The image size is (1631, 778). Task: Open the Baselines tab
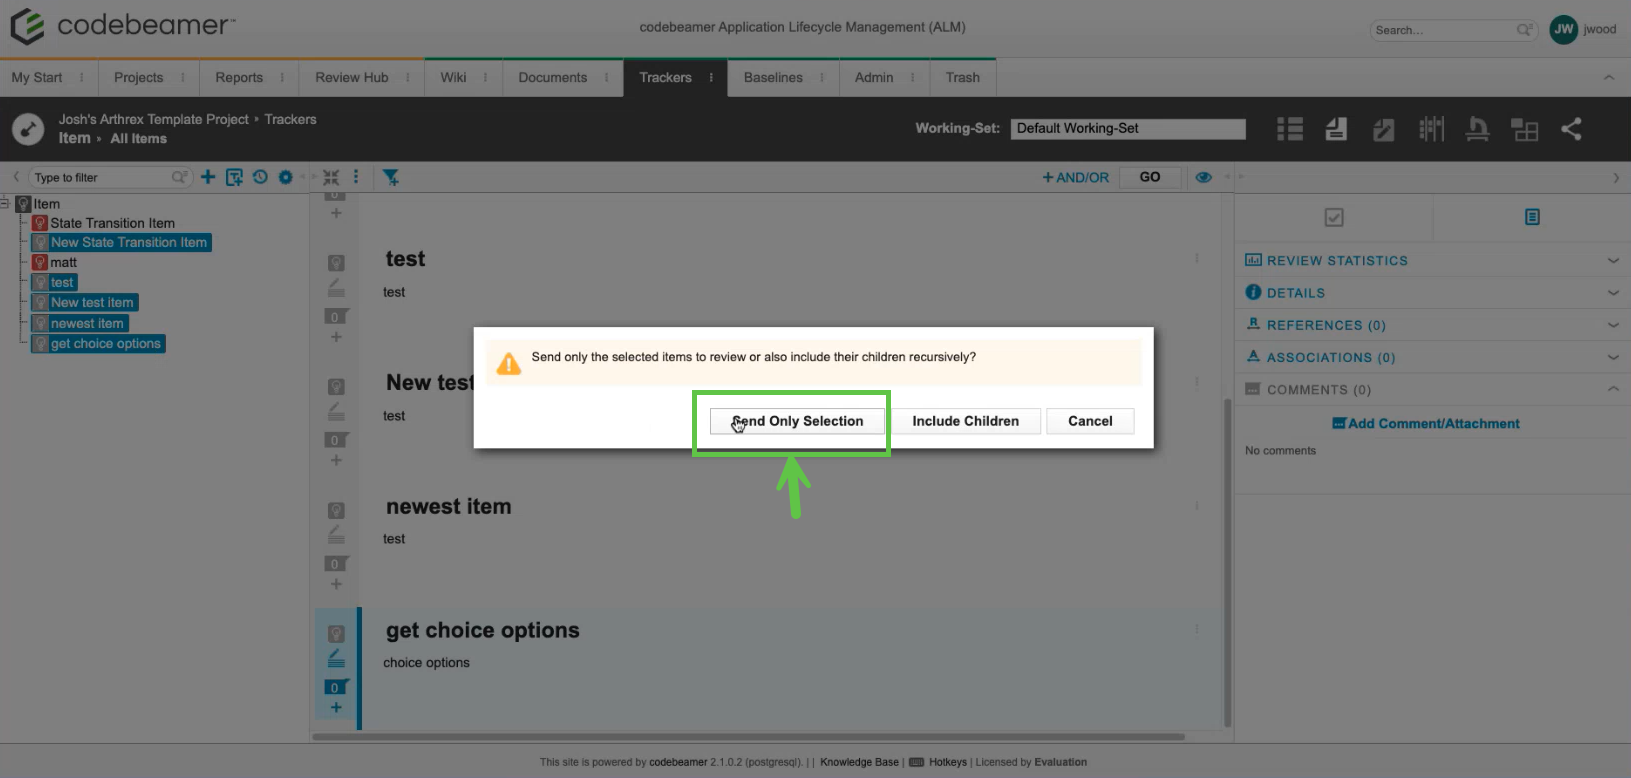coord(772,77)
